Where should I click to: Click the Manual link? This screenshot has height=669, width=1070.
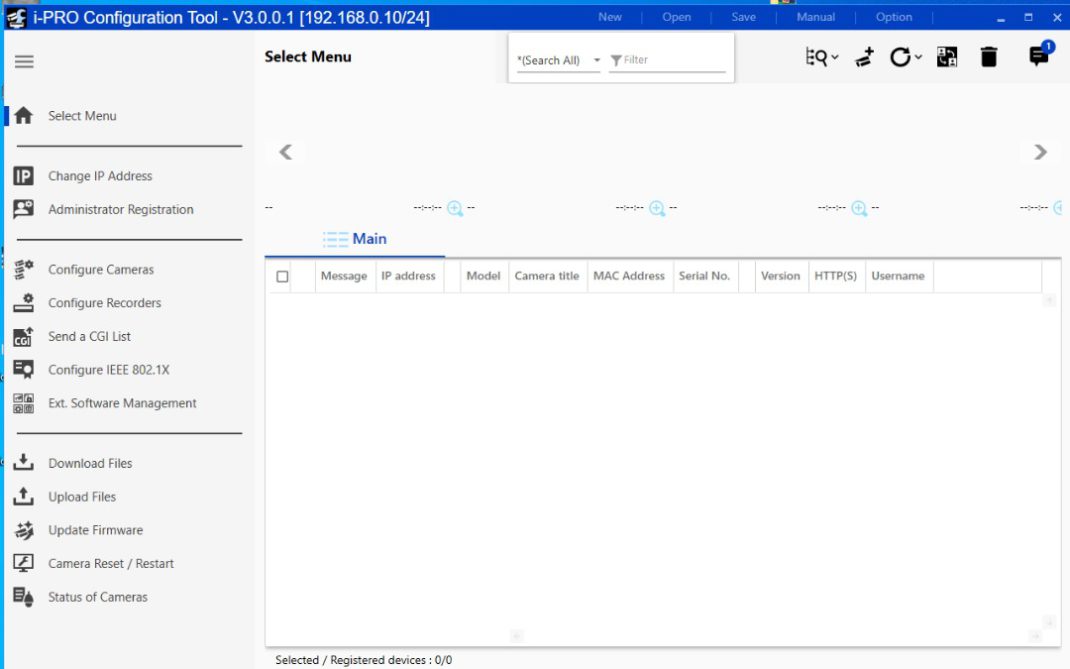815,16
